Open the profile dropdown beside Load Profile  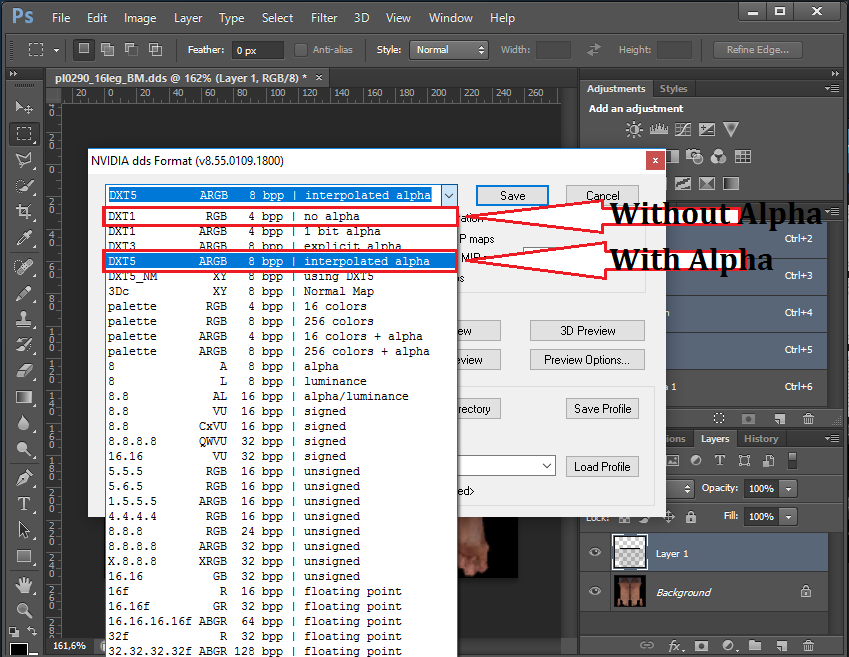(x=547, y=466)
